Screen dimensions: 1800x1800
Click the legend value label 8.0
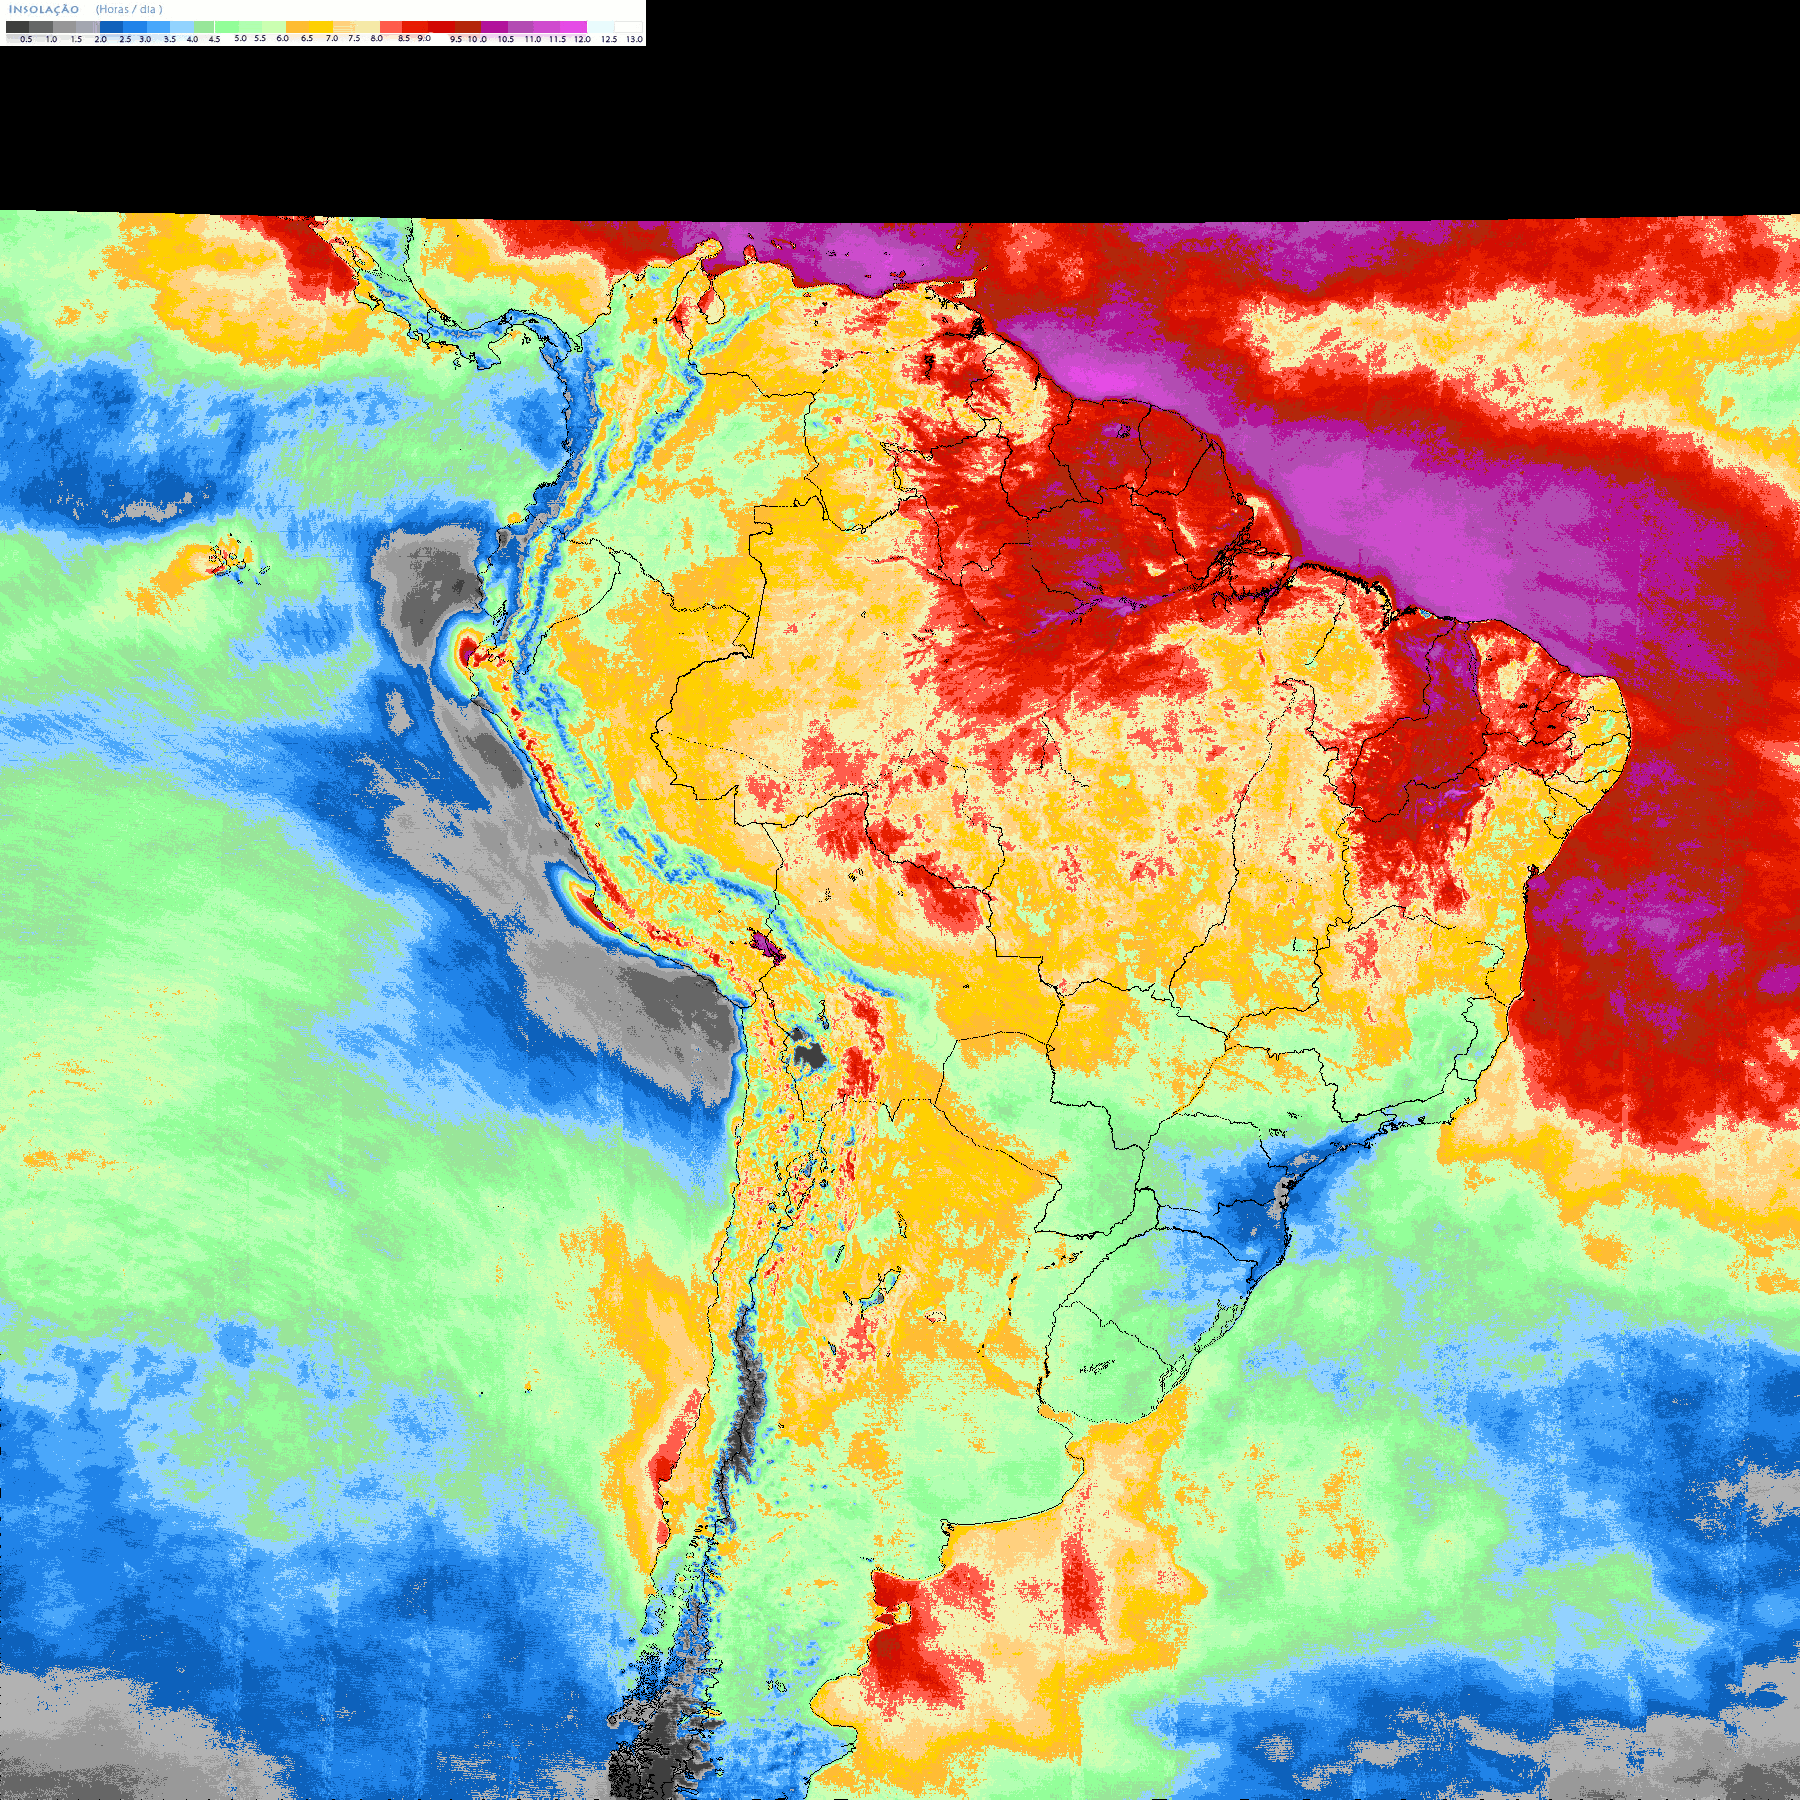coord(376,38)
